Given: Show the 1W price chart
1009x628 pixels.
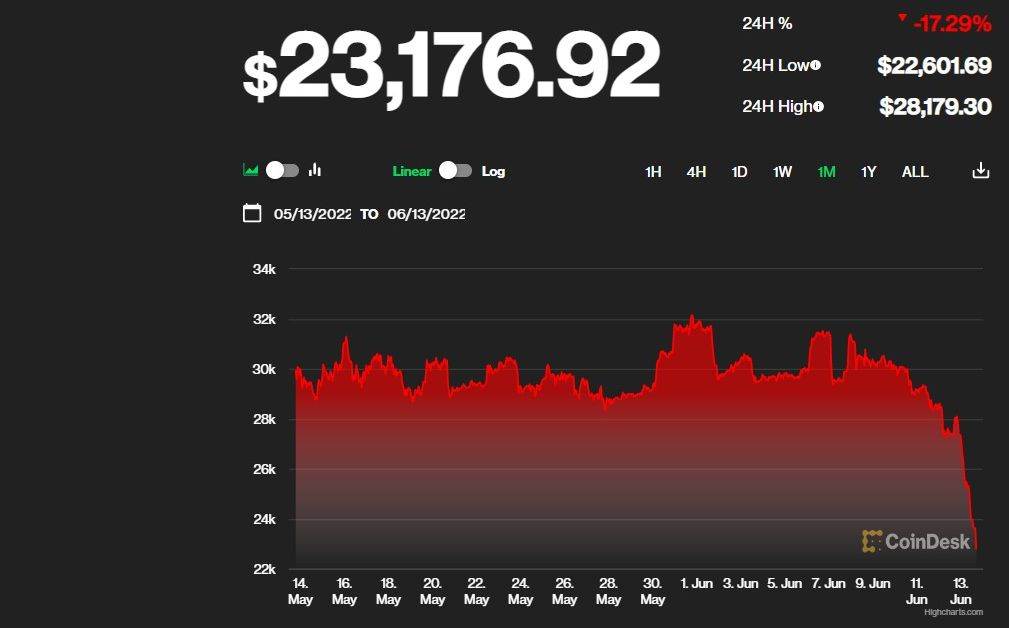Looking at the screenshot, I should tap(782, 171).
